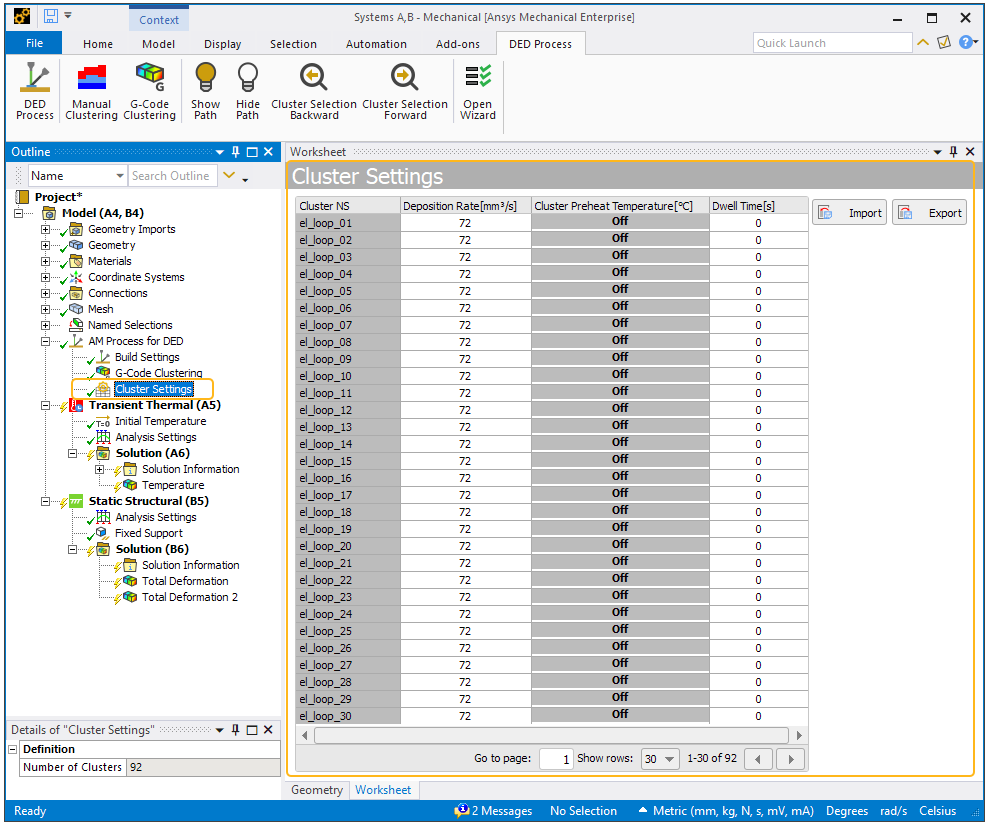Screen dimensions: 989x826
Task: Select Cluster Selection Backward
Action: 313,91
